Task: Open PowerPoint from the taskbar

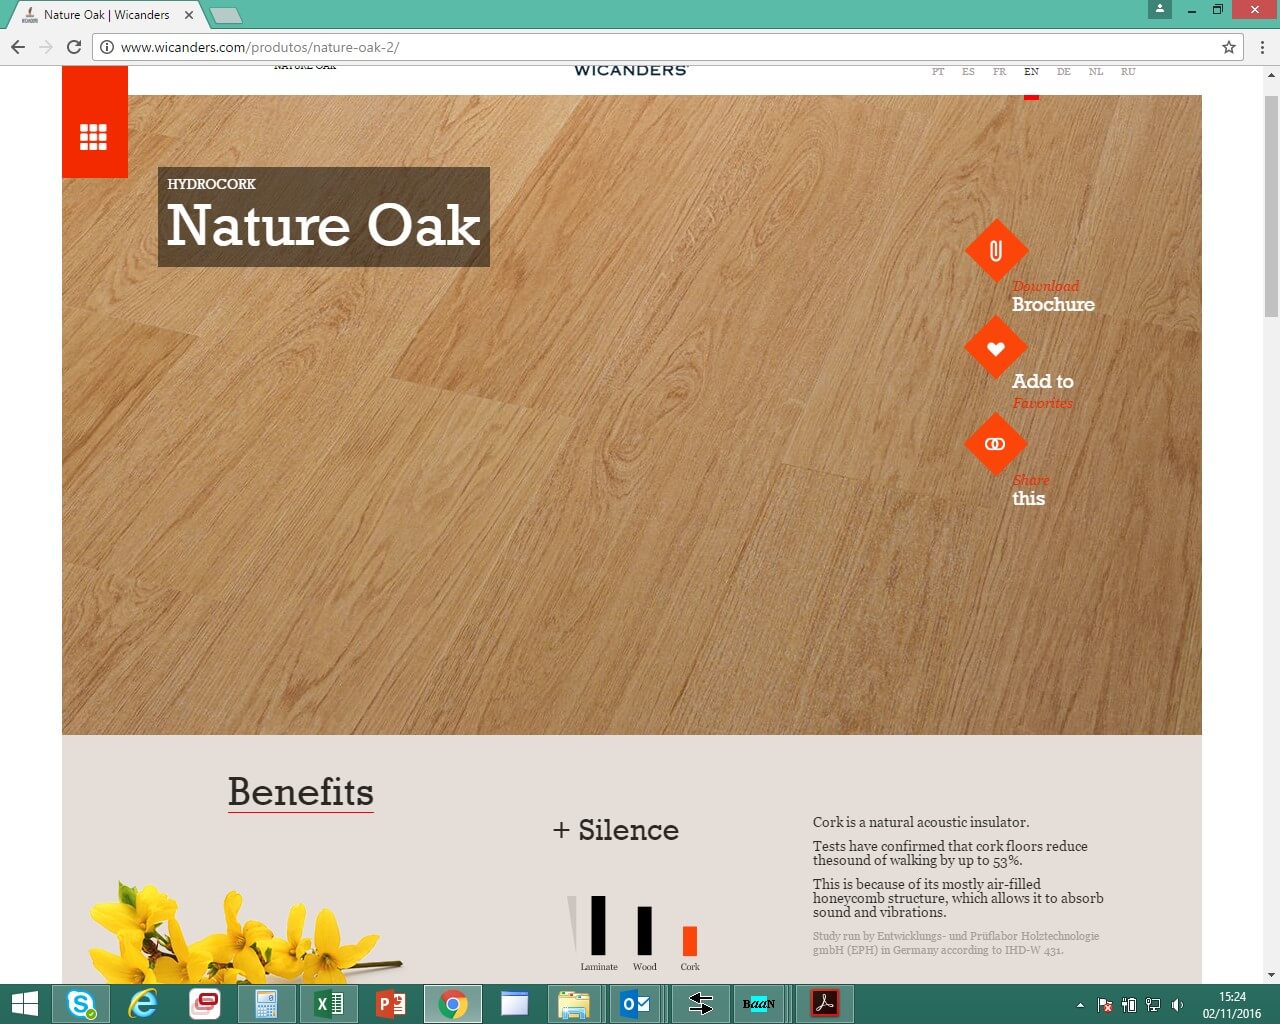Action: click(390, 1004)
